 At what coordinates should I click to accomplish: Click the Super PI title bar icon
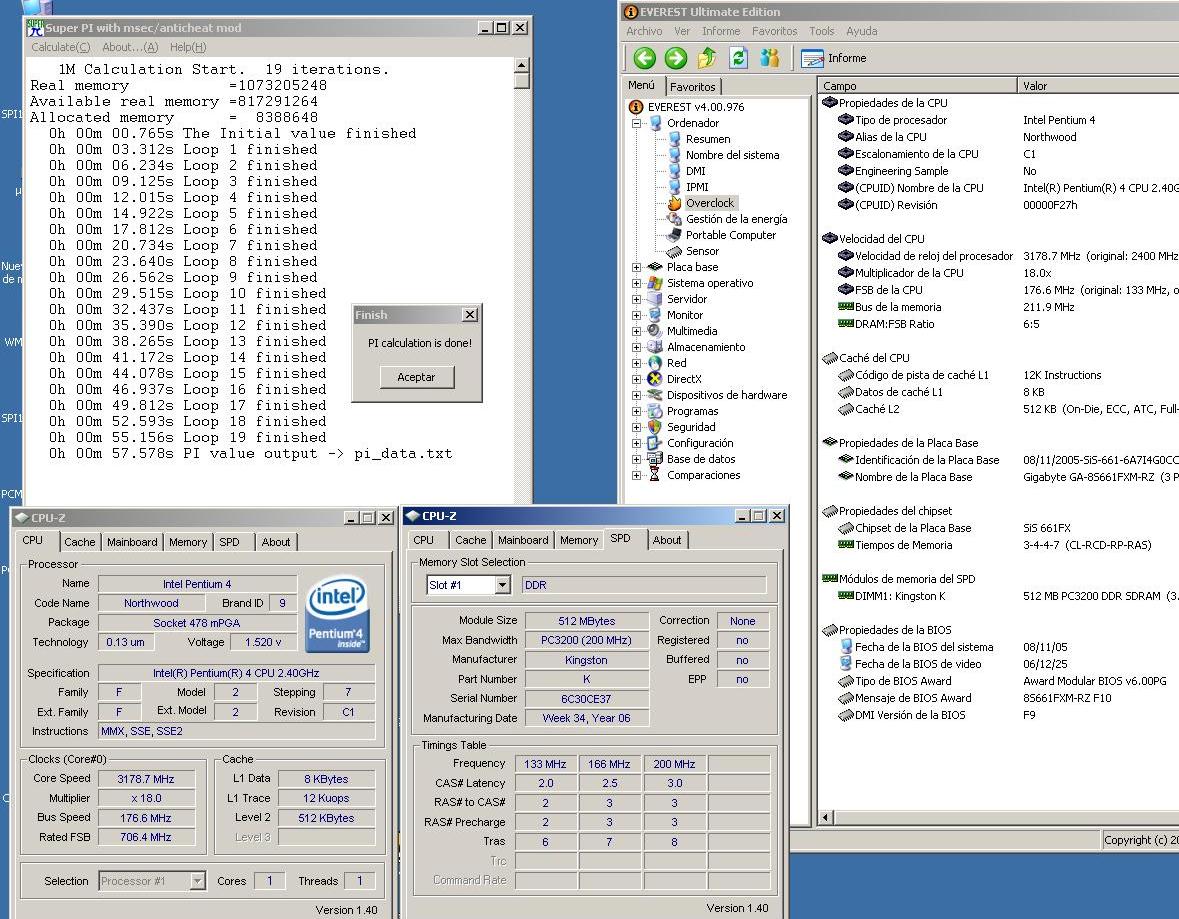click(35, 28)
